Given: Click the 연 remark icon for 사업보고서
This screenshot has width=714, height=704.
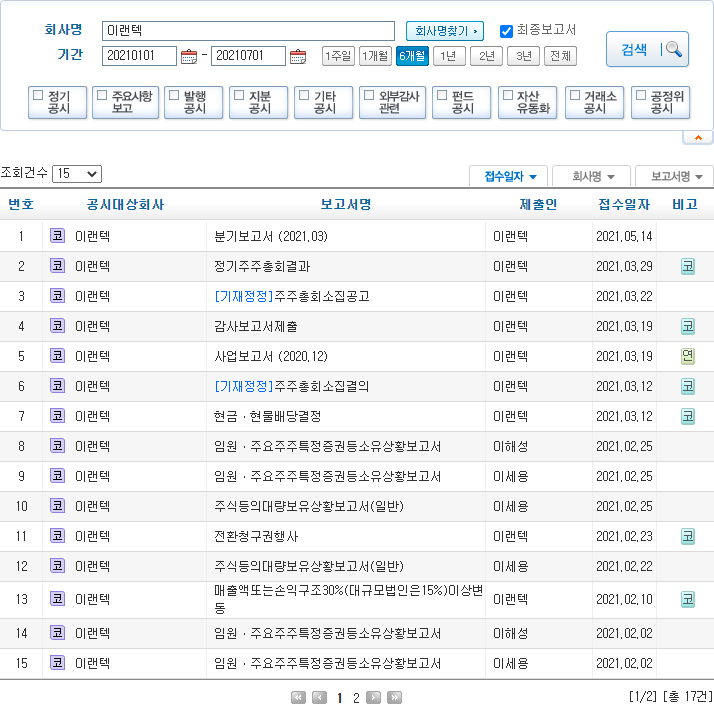Looking at the screenshot, I should coord(688,356).
